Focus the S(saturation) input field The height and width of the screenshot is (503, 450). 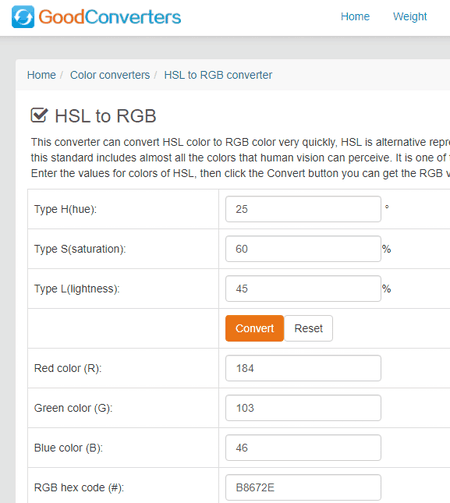[x=303, y=249]
